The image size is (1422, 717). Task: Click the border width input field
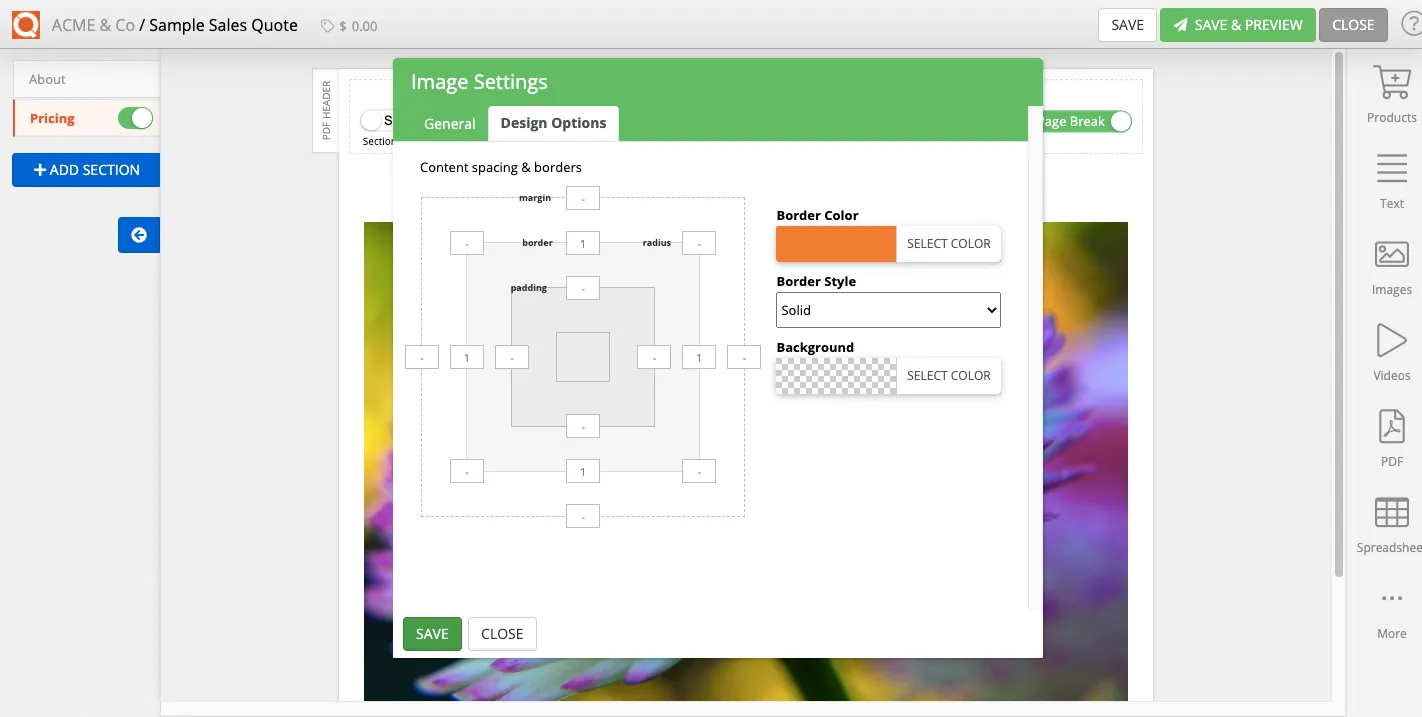(x=583, y=243)
